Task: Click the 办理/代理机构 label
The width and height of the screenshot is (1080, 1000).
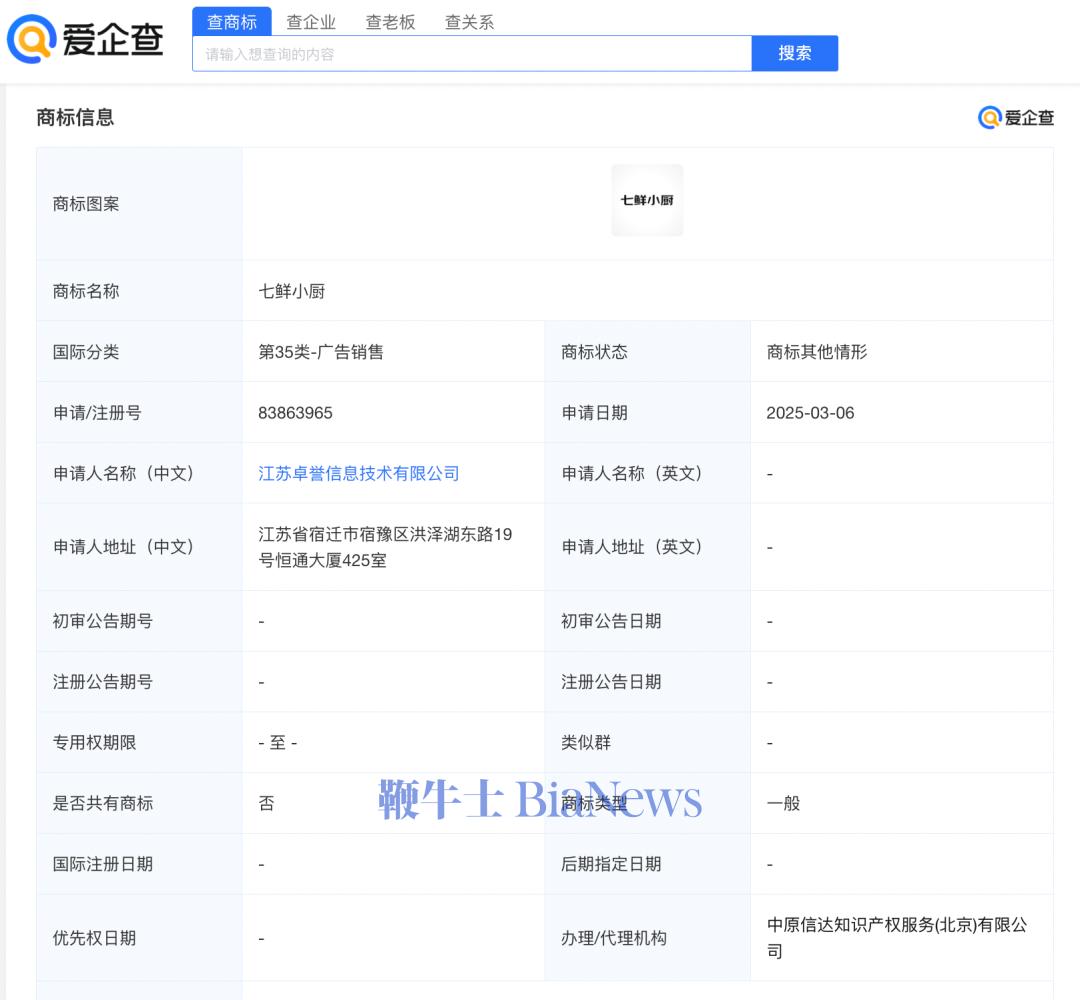Action: pos(614,938)
